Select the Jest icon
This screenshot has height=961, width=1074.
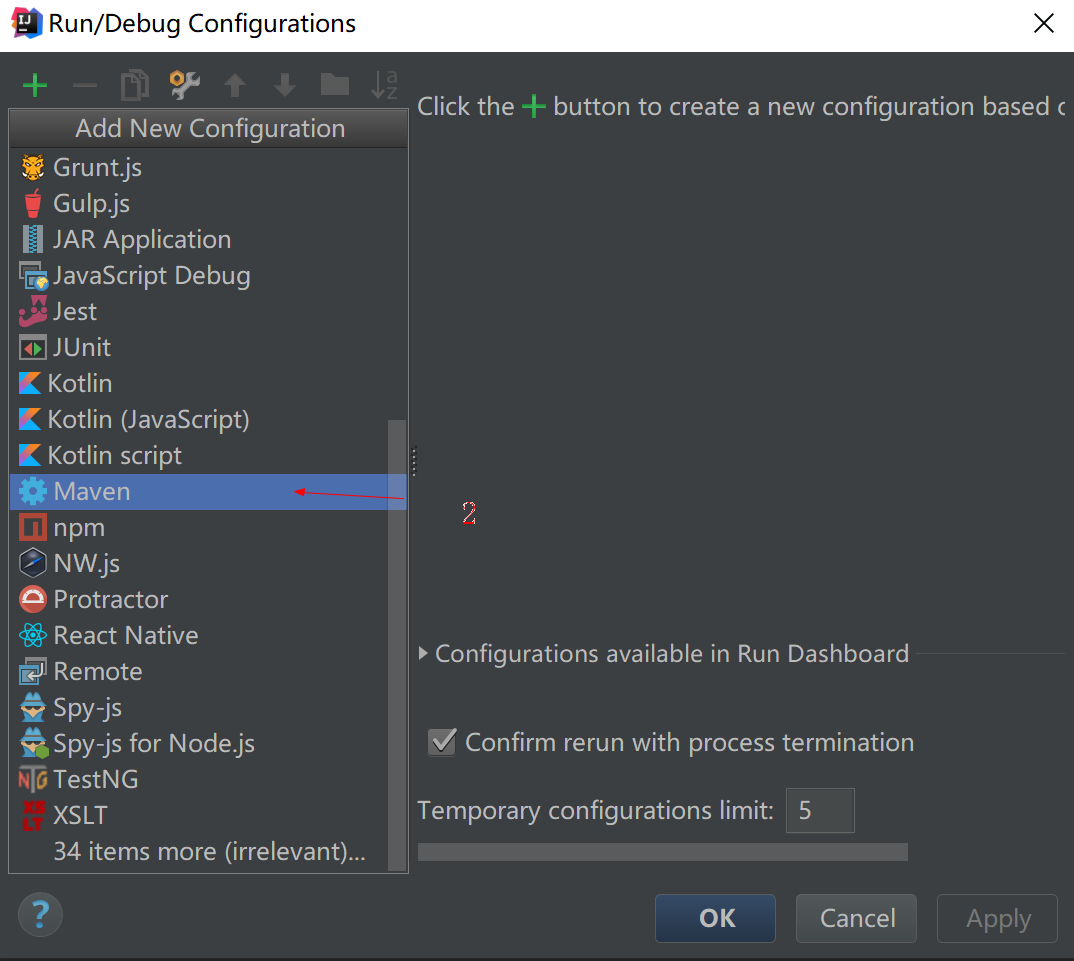click(33, 311)
